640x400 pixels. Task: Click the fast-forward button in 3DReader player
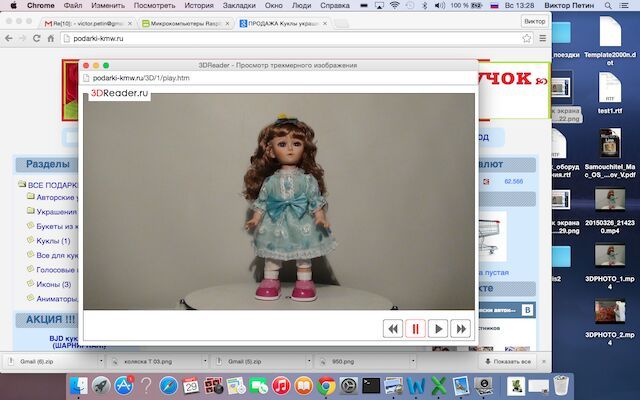[x=460, y=329]
